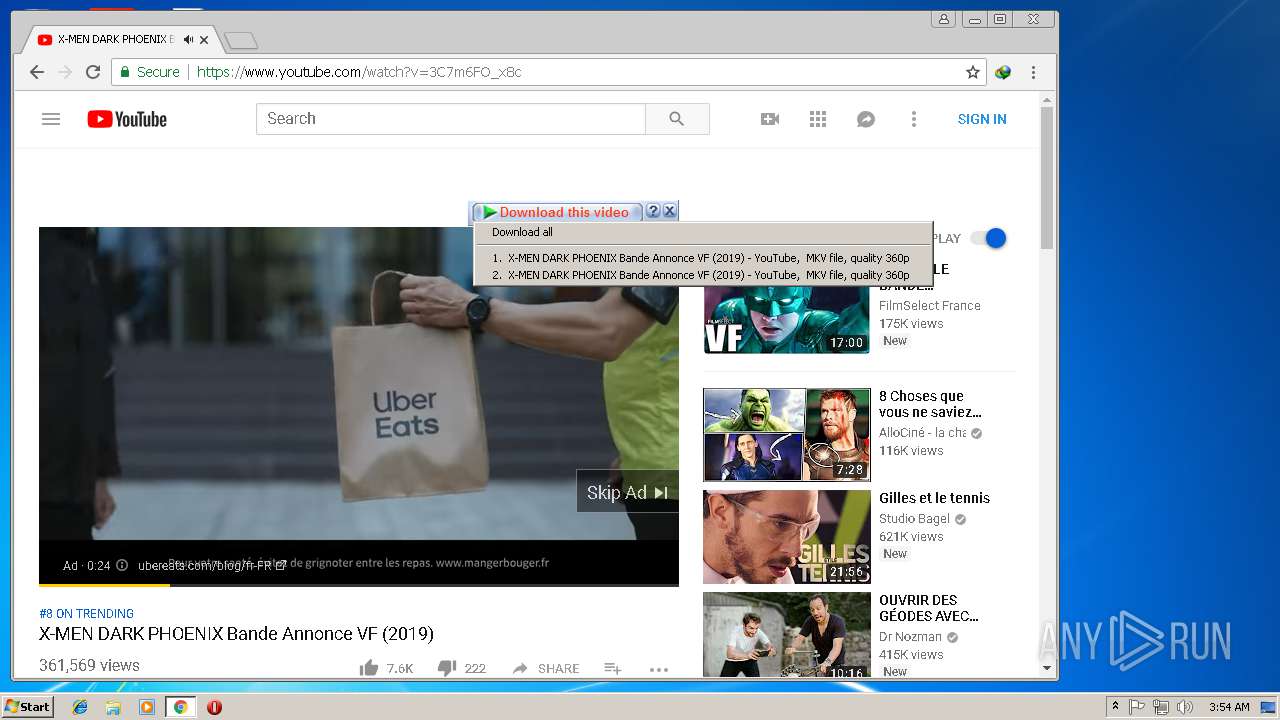This screenshot has width=1280, height=720.
Task: Click the Opera icon in taskbar
Action: click(214, 707)
